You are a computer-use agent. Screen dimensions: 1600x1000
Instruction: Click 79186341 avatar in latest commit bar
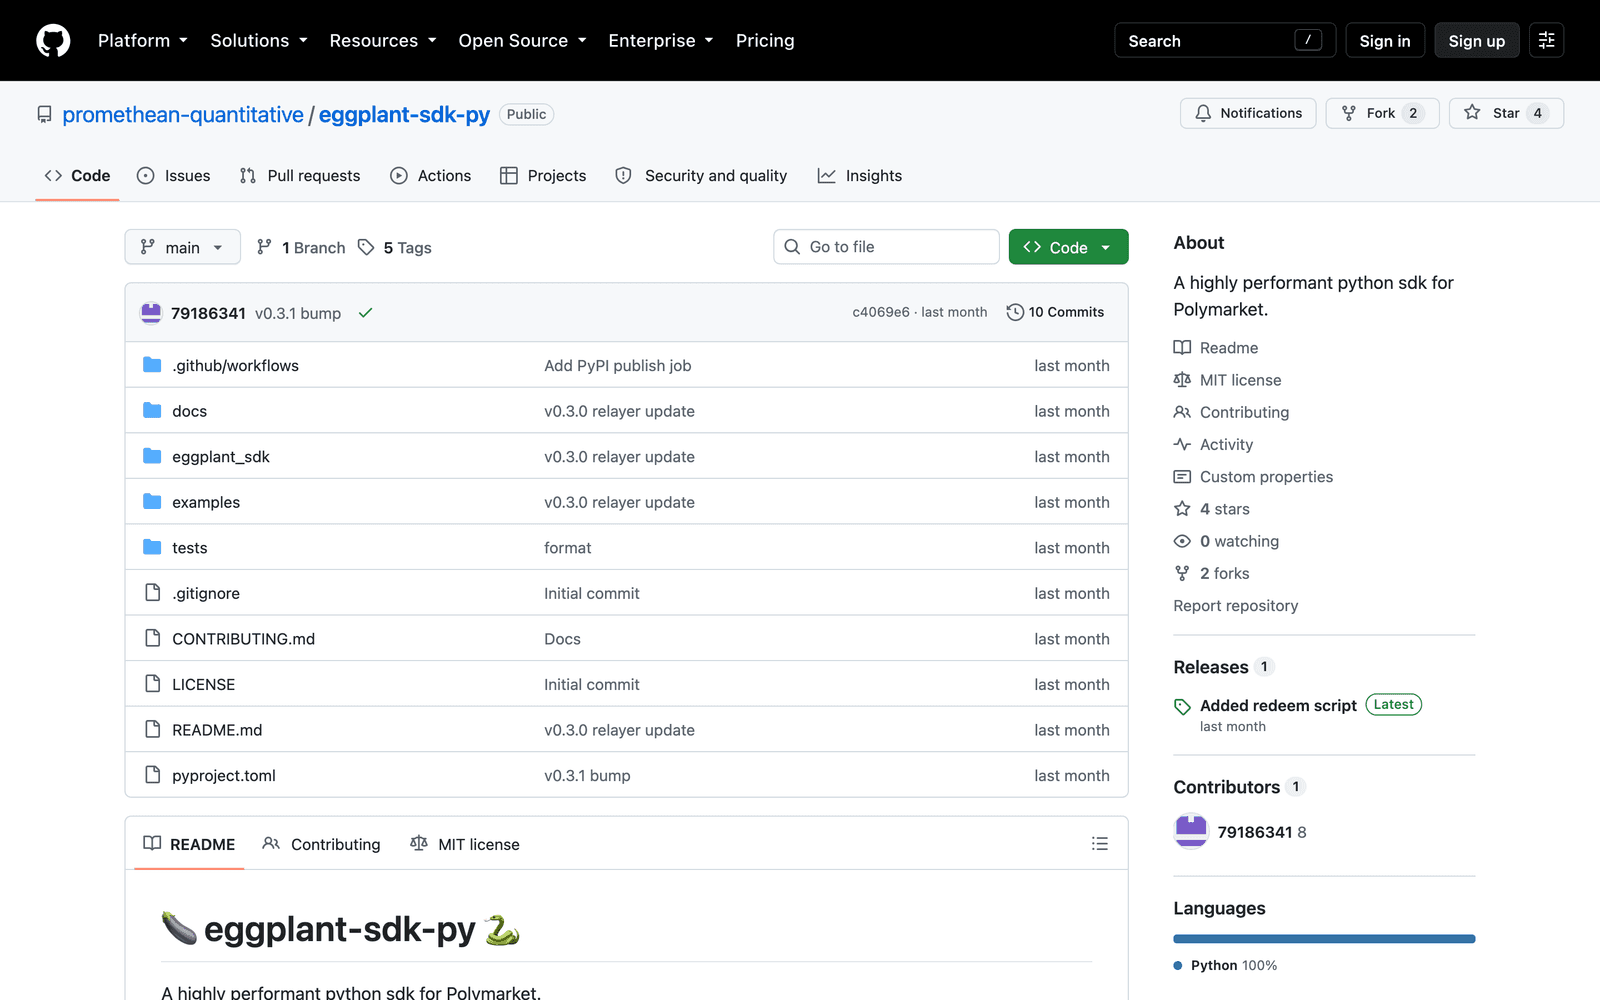point(151,313)
